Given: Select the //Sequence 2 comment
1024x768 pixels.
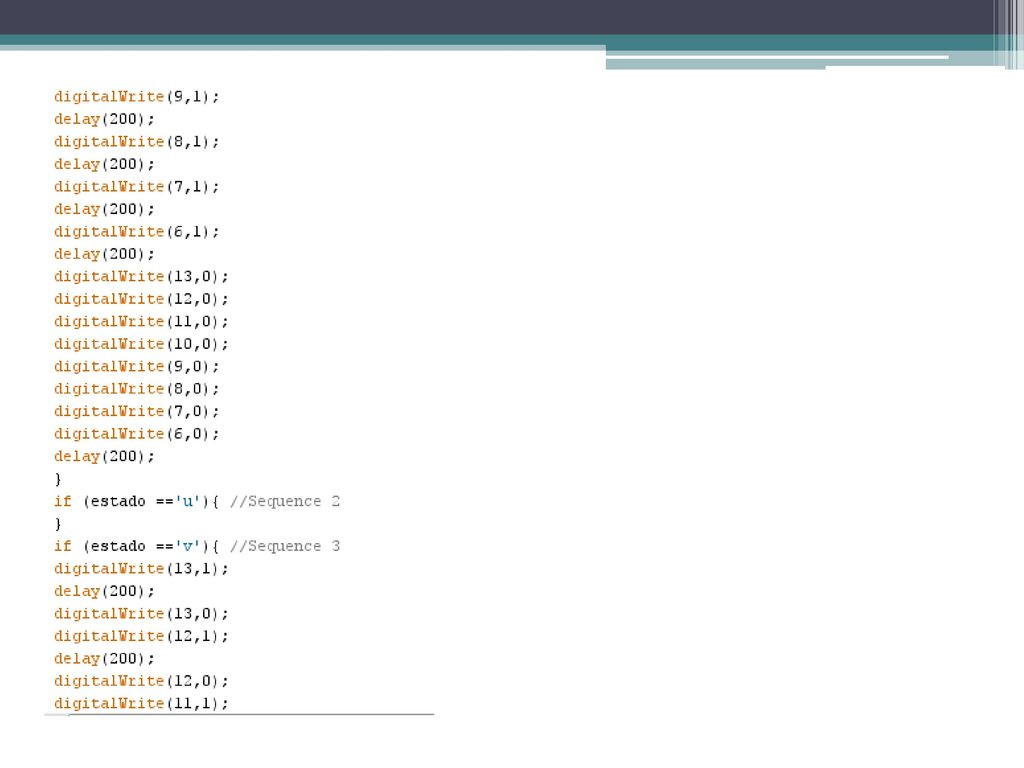Looking at the screenshot, I should pyautogui.click(x=285, y=502).
